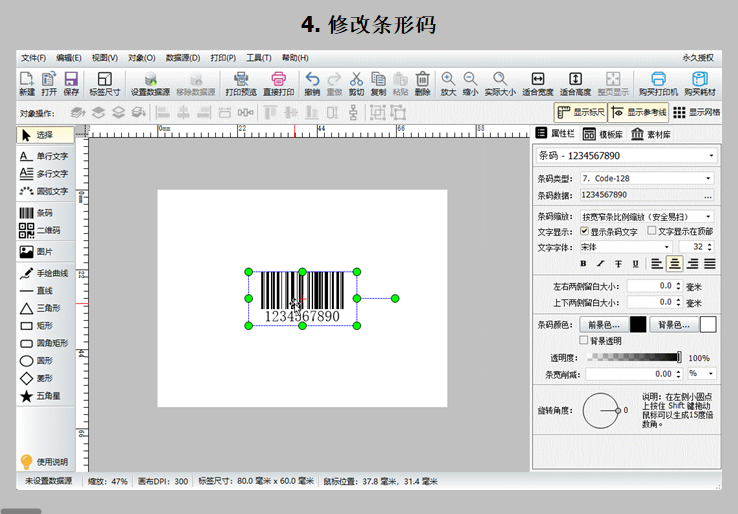
Task: Click the white background color swatch
Action: coord(708,325)
